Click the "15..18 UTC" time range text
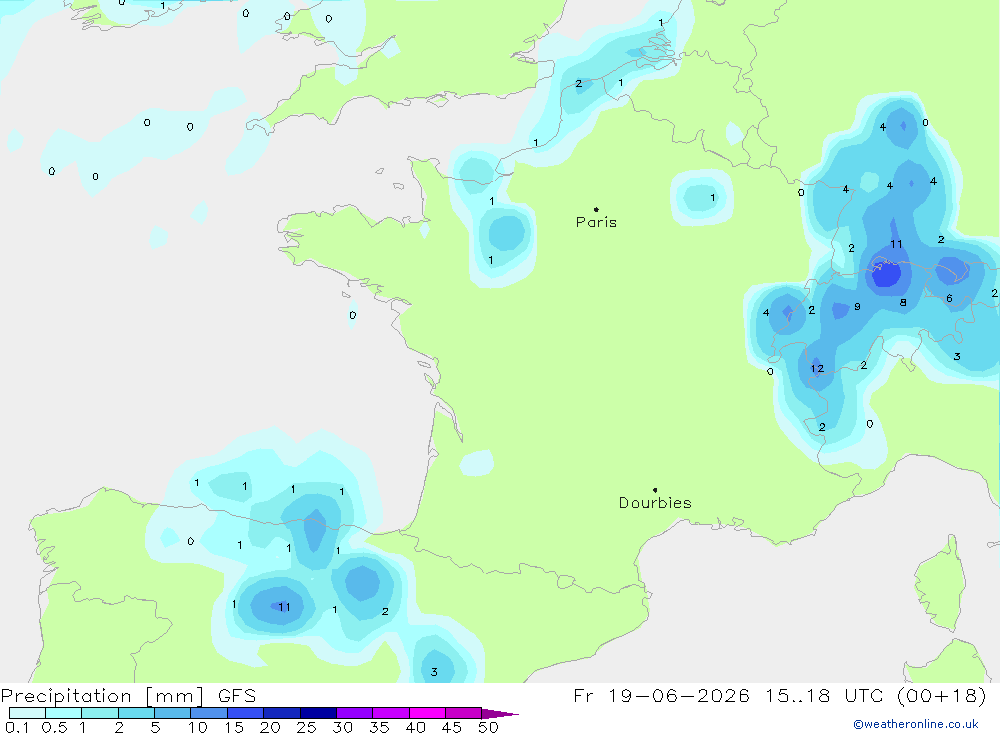1000x733 pixels. point(826,695)
